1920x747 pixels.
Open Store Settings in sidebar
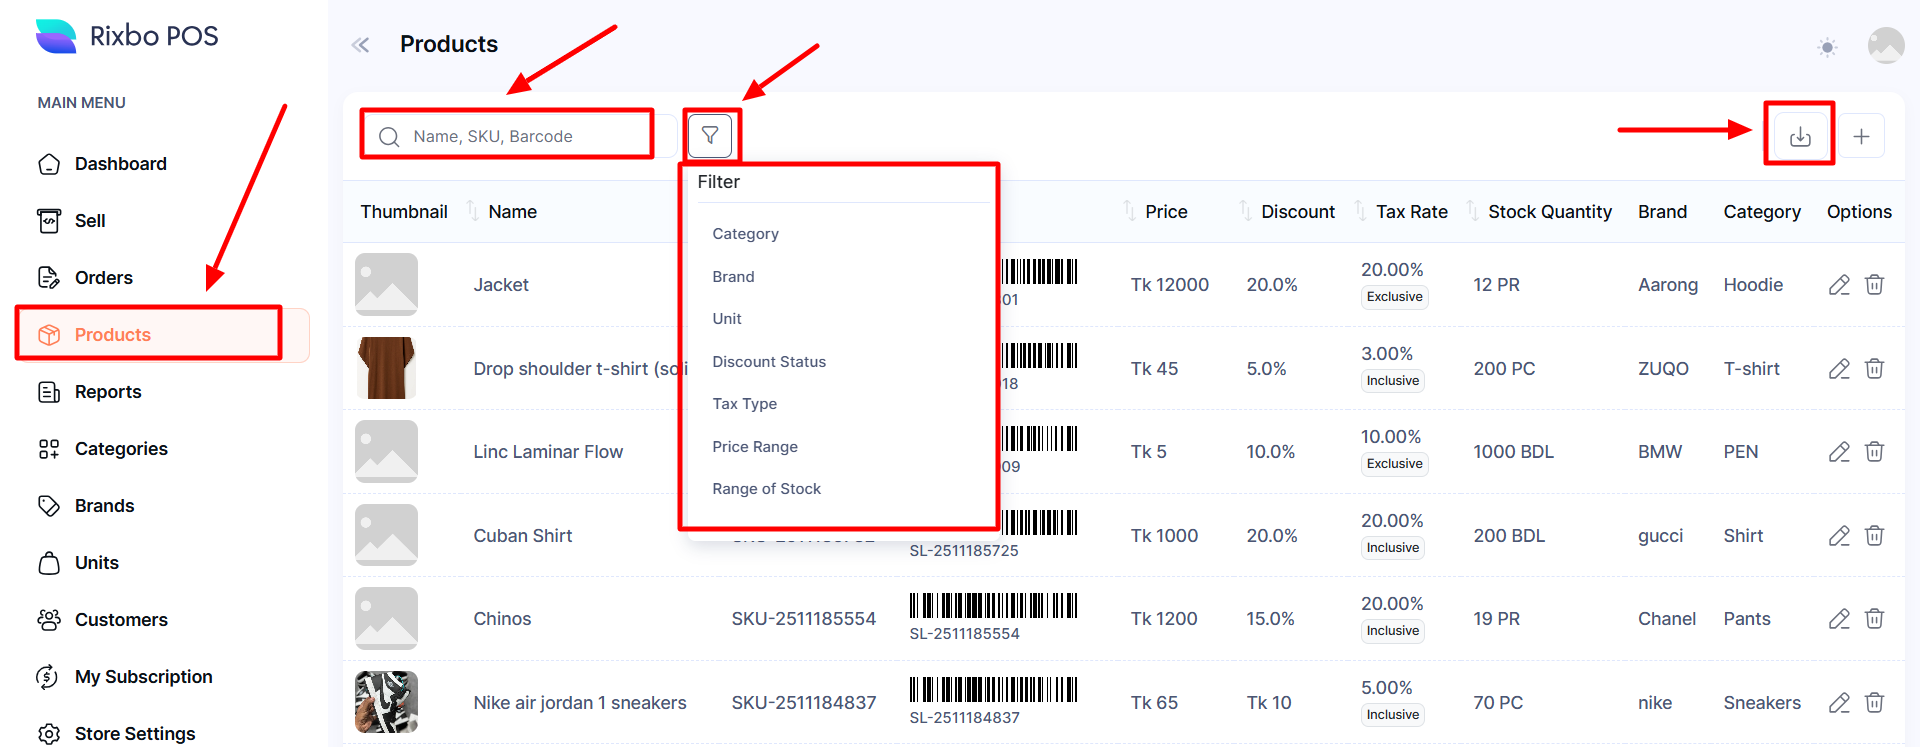tap(135, 734)
